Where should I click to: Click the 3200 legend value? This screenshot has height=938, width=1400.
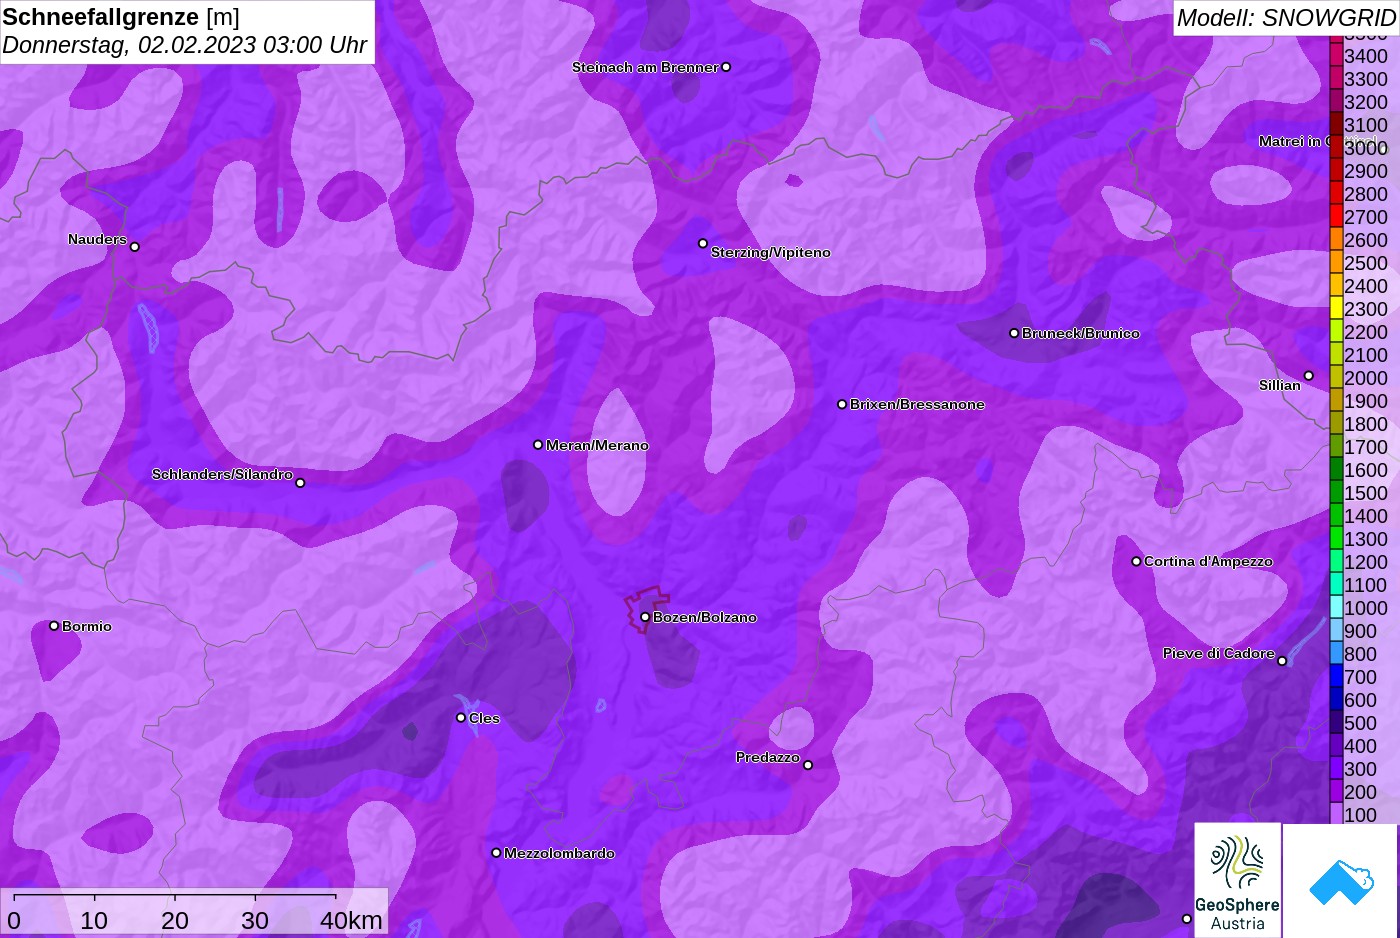point(1366,102)
